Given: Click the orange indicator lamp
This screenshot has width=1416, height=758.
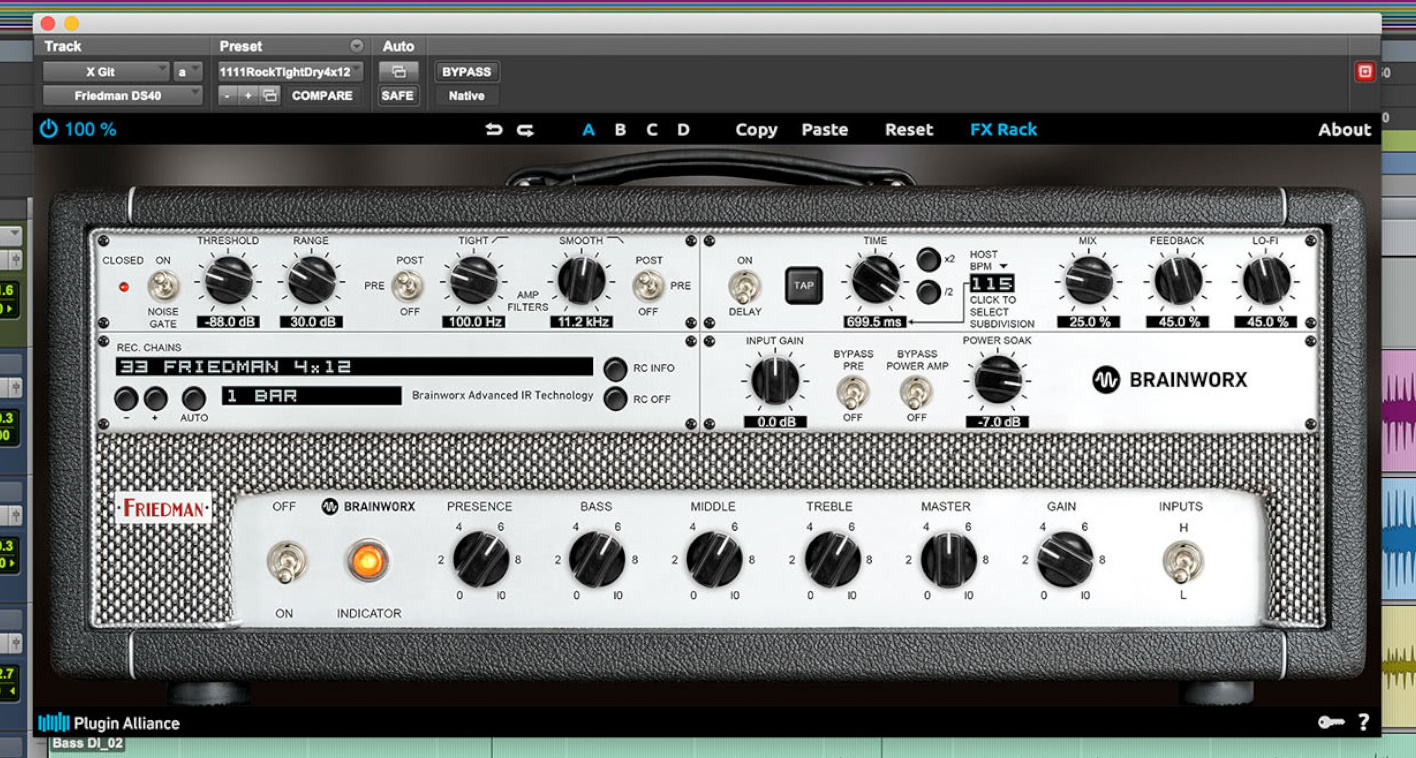Looking at the screenshot, I should click(368, 561).
